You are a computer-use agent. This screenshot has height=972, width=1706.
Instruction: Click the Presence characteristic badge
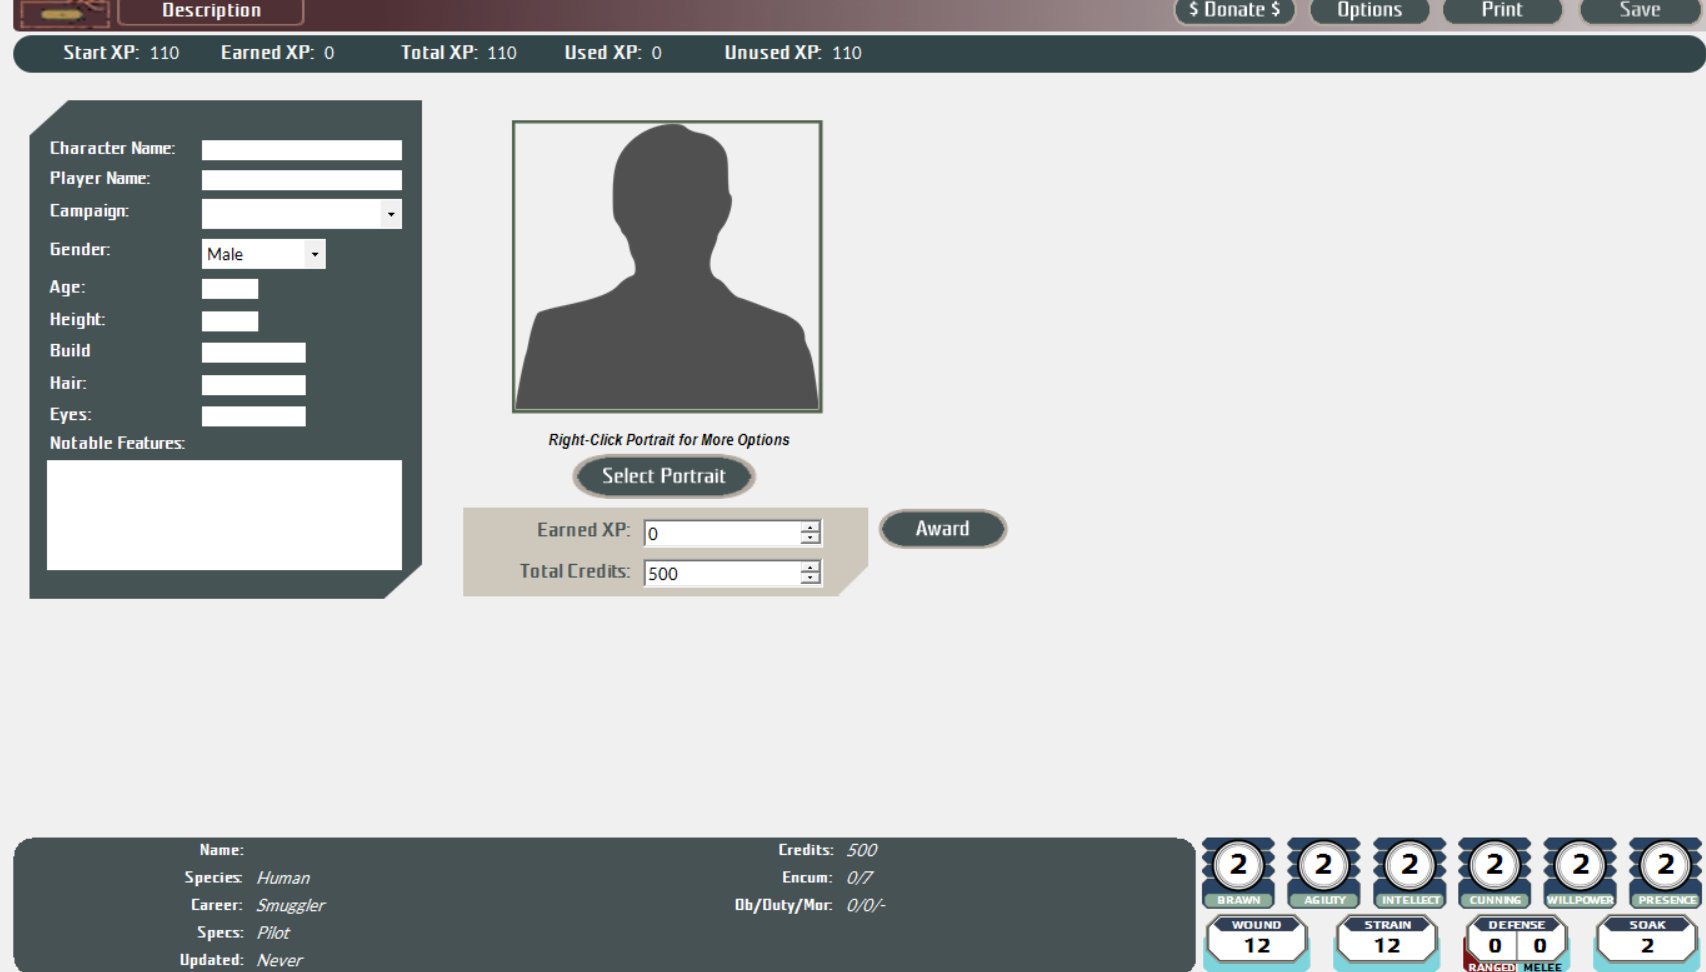pyautogui.click(x=1664, y=866)
